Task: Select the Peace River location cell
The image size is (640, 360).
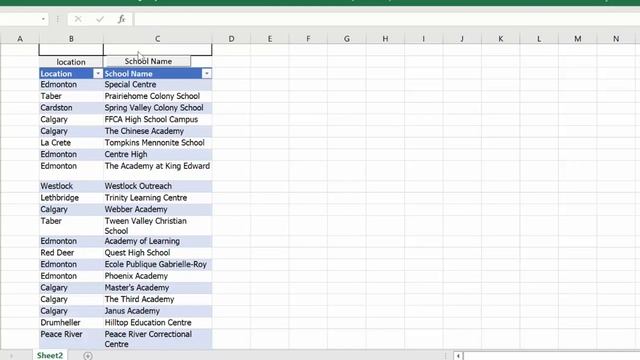Action: [71, 339]
